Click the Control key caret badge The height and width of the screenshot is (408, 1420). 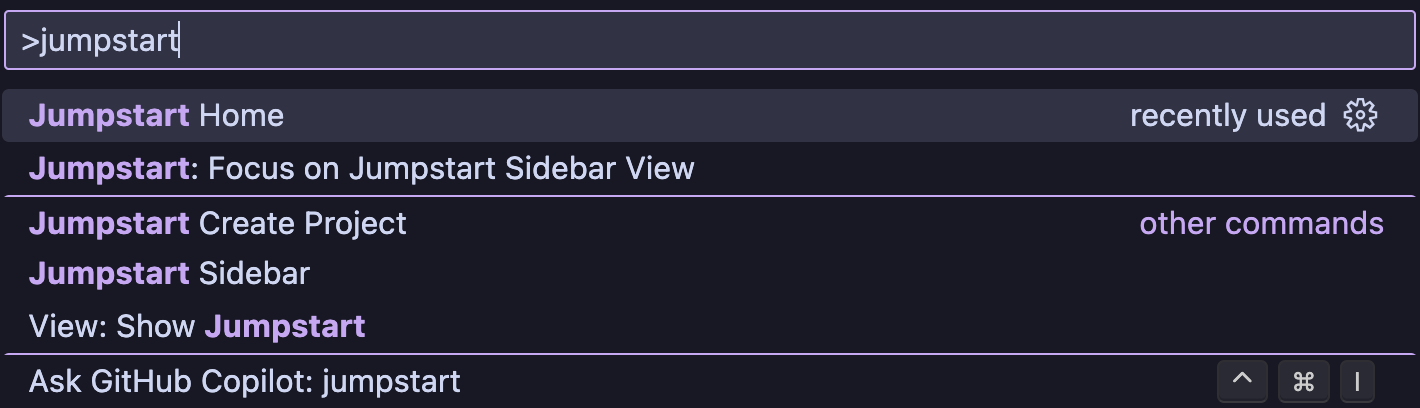pos(1242,381)
